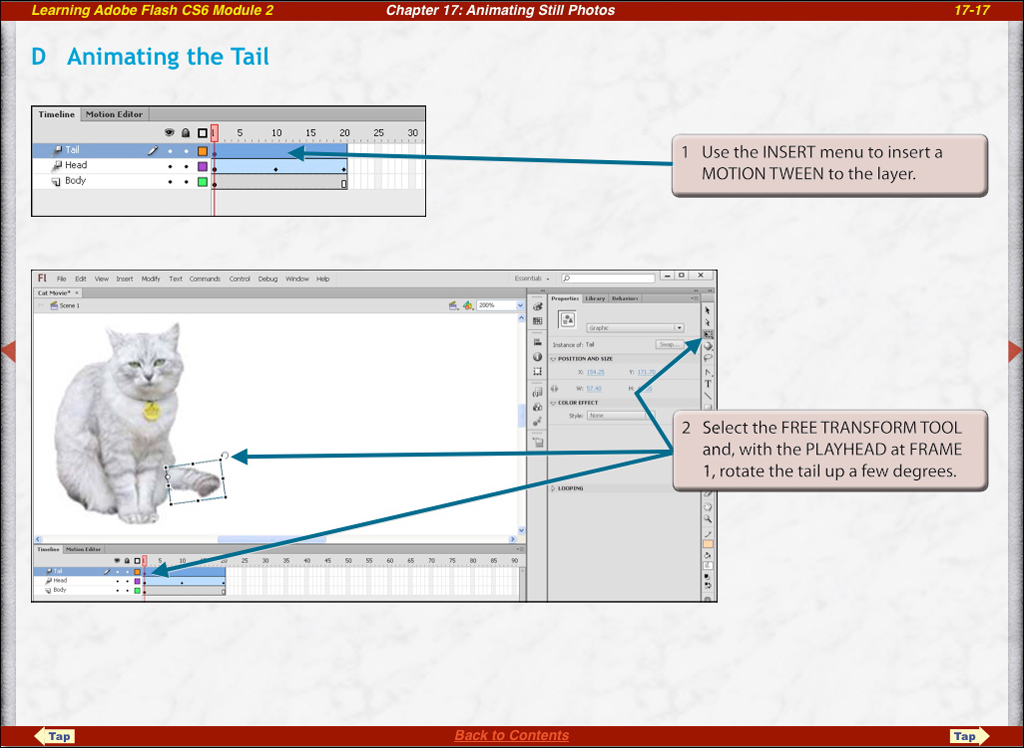
Task: Toggle lock dot for Tail layer in top timeline
Action: (186, 150)
